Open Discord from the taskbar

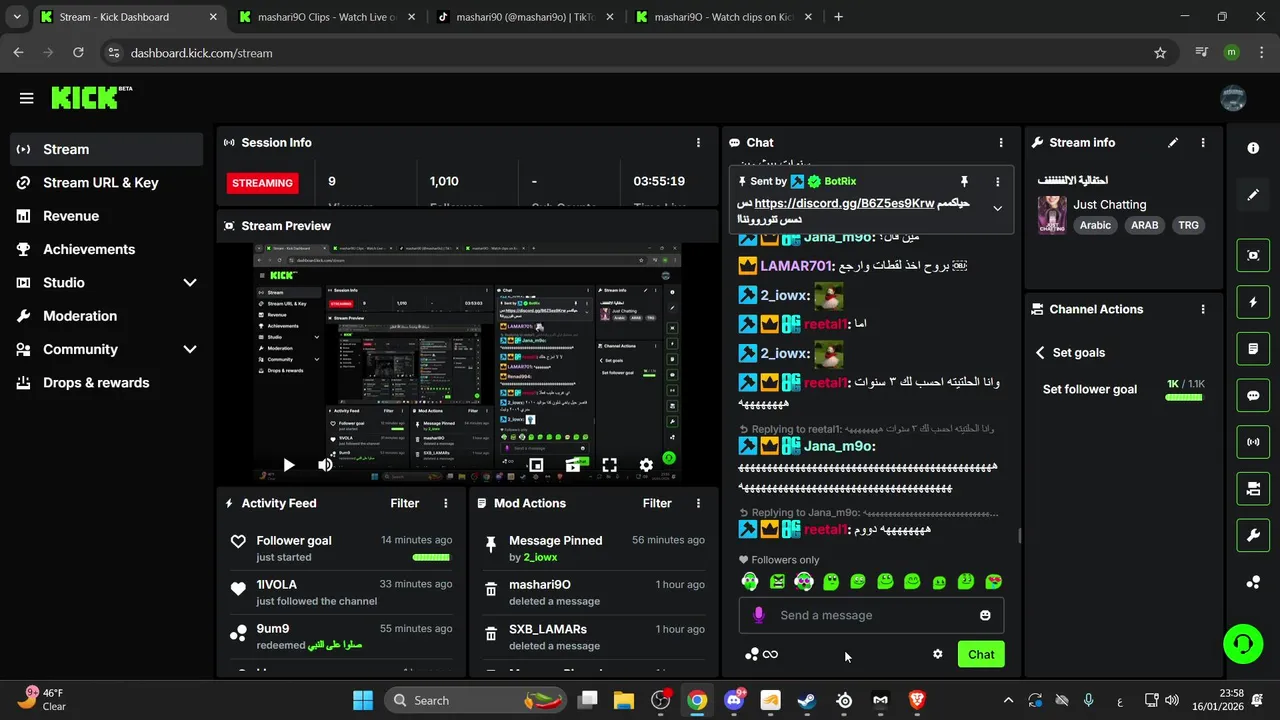pos(734,700)
